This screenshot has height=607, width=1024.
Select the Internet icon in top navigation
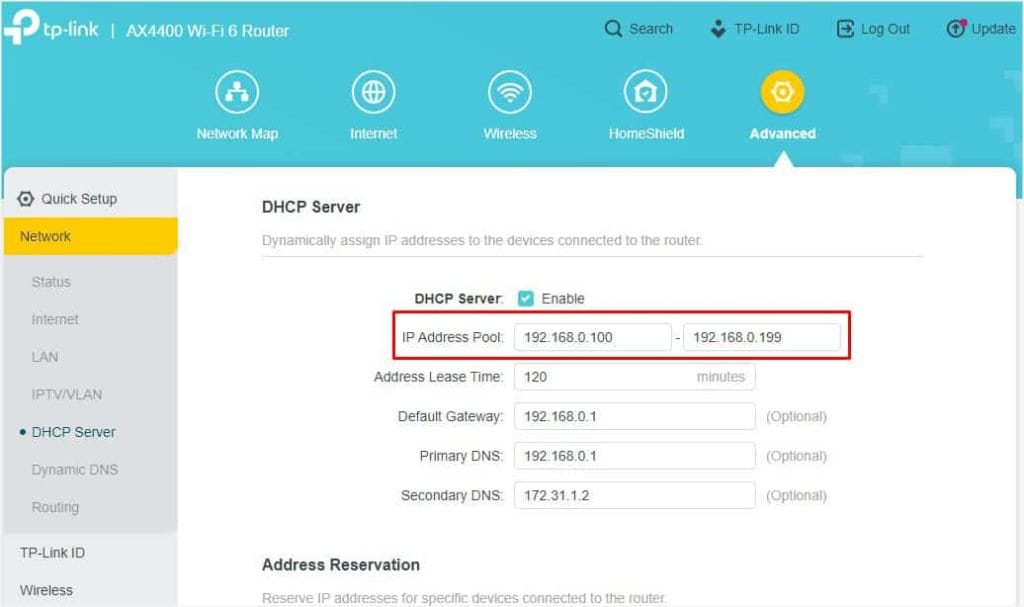373,104
